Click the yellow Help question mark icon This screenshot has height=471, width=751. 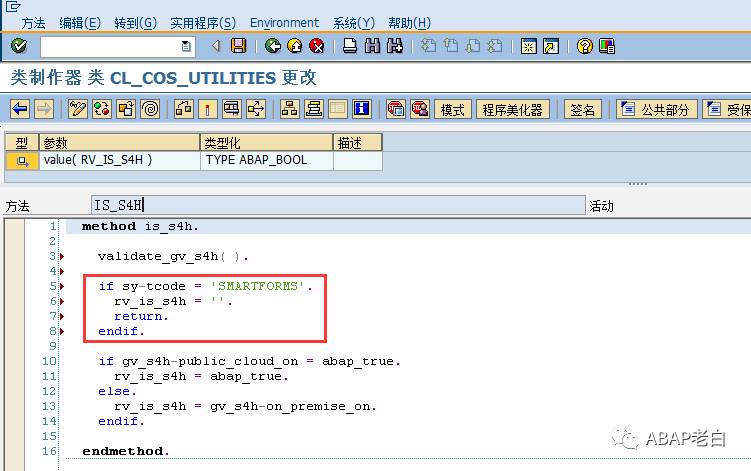[x=585, y=46]
